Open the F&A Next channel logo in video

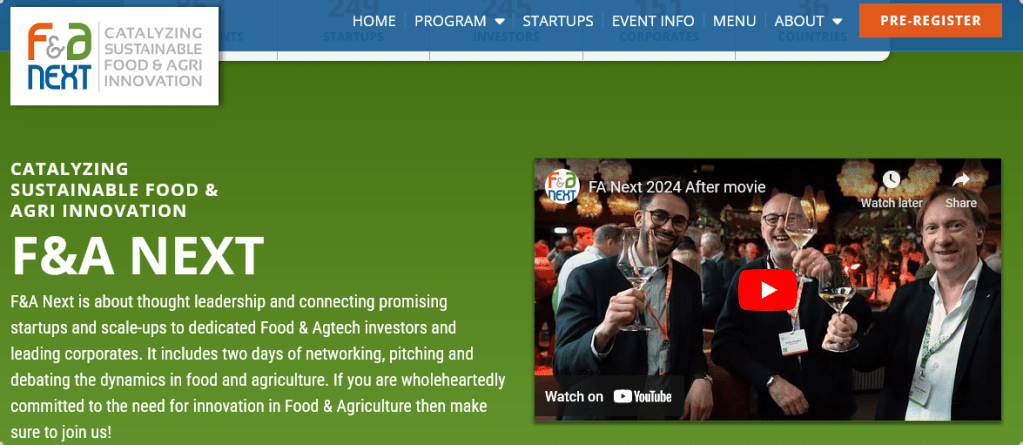(x=562, y=187)
